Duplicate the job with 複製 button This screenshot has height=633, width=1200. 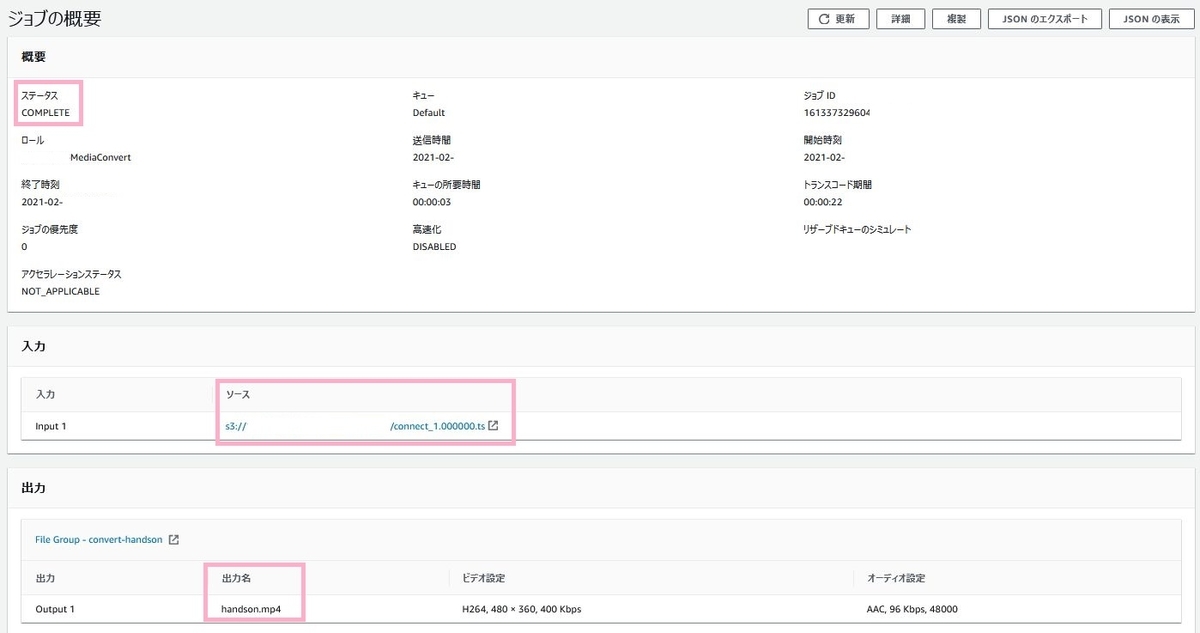[956, 19]
